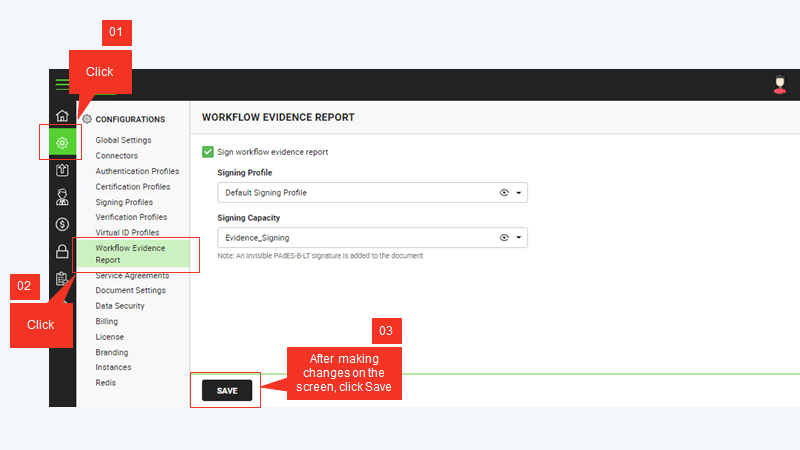Open Instances configuration

113,367
